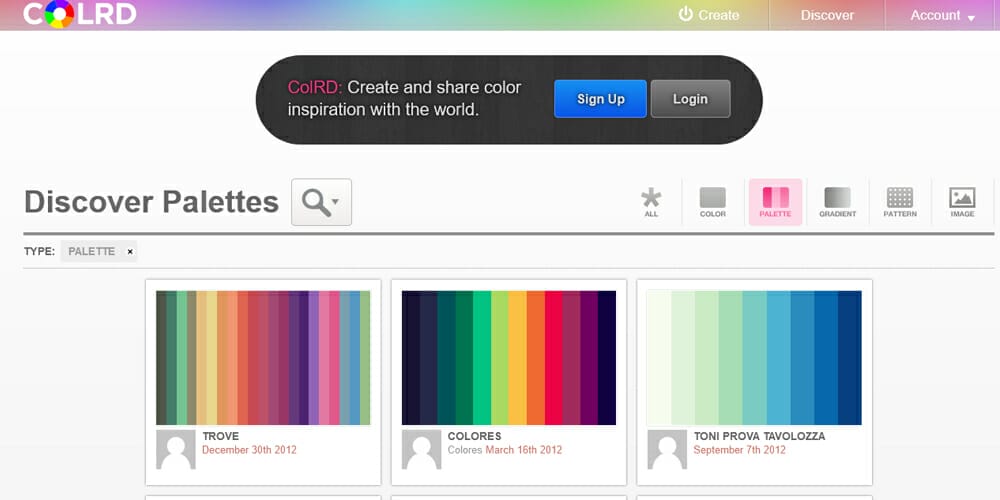Open the search magnifier dropdown
Image resolution: width=1000 pixels, height=500 pixels.
(x=321, y=202)
